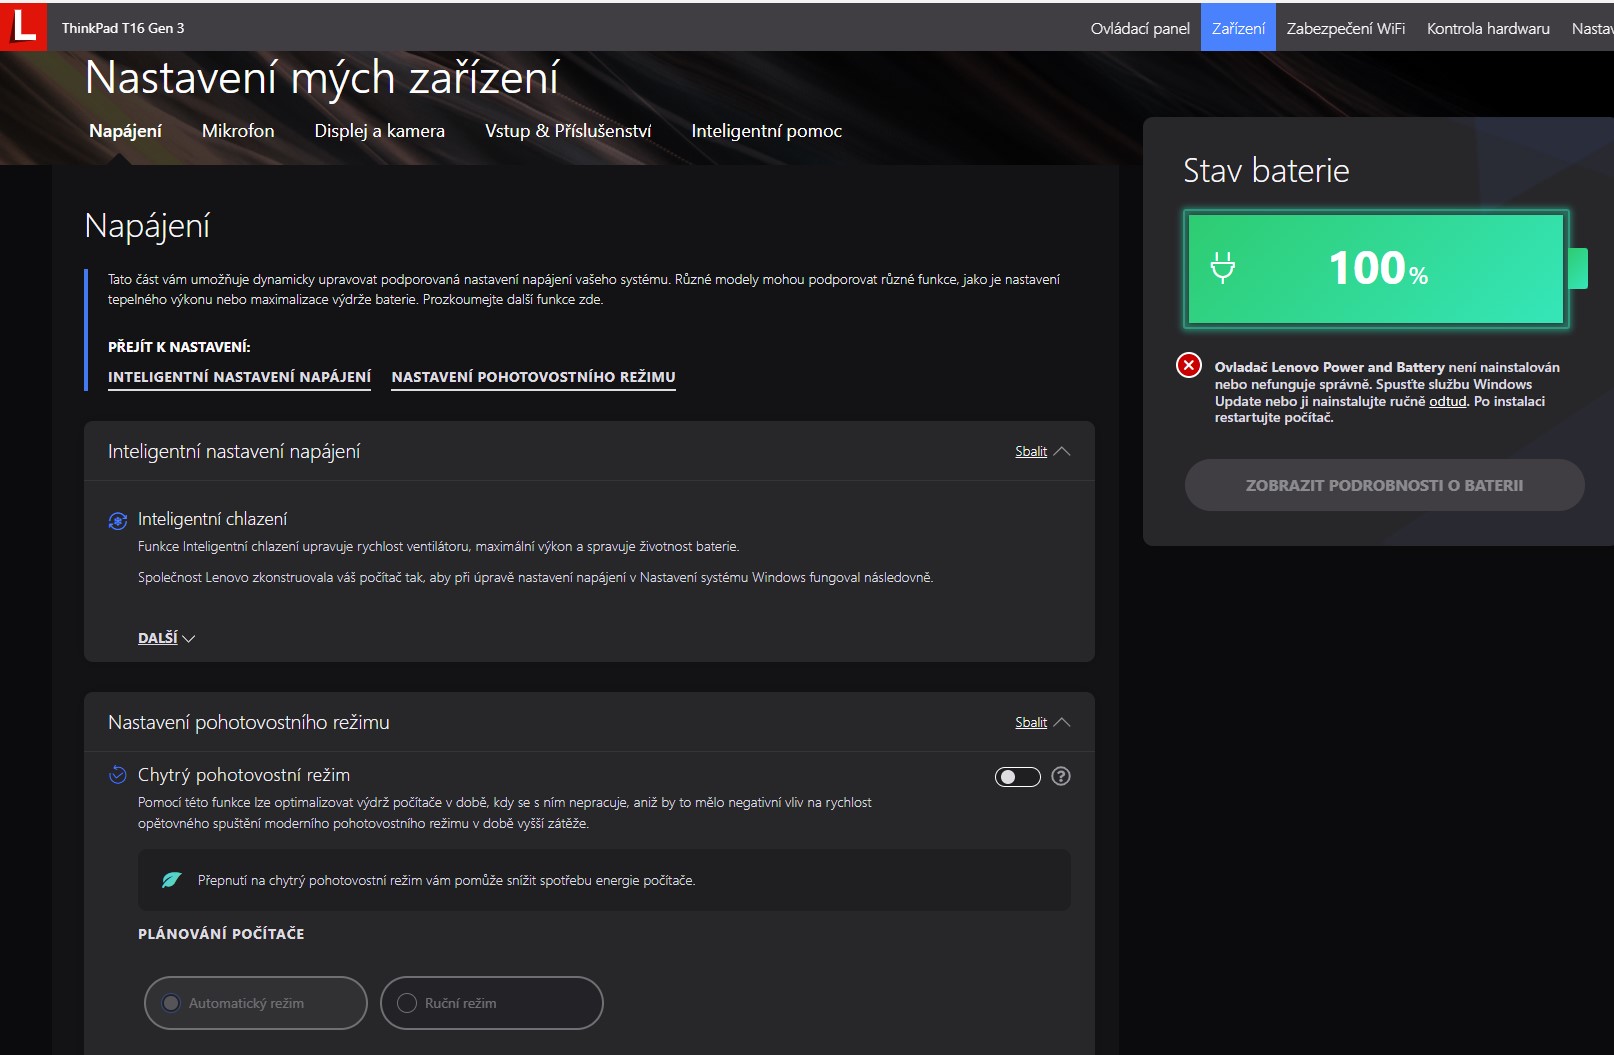Open the smart standby help question mark
The height and width of the screenshot is (1055, 1614).
[x=1061, y=776]
